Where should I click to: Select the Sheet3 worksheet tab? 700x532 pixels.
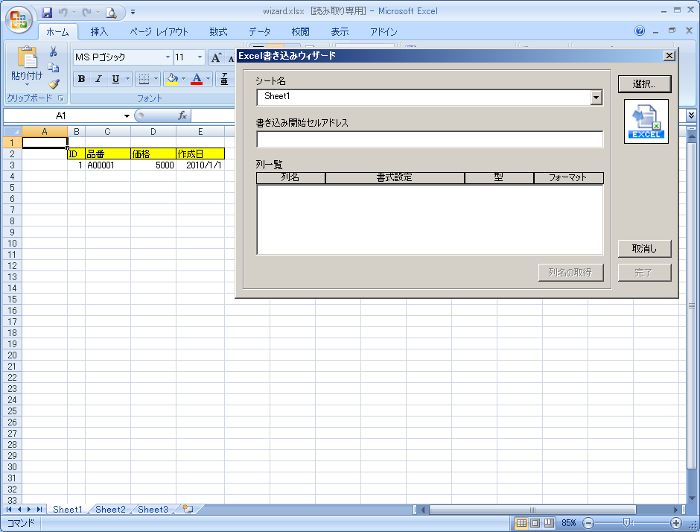(x=153, y=509)
